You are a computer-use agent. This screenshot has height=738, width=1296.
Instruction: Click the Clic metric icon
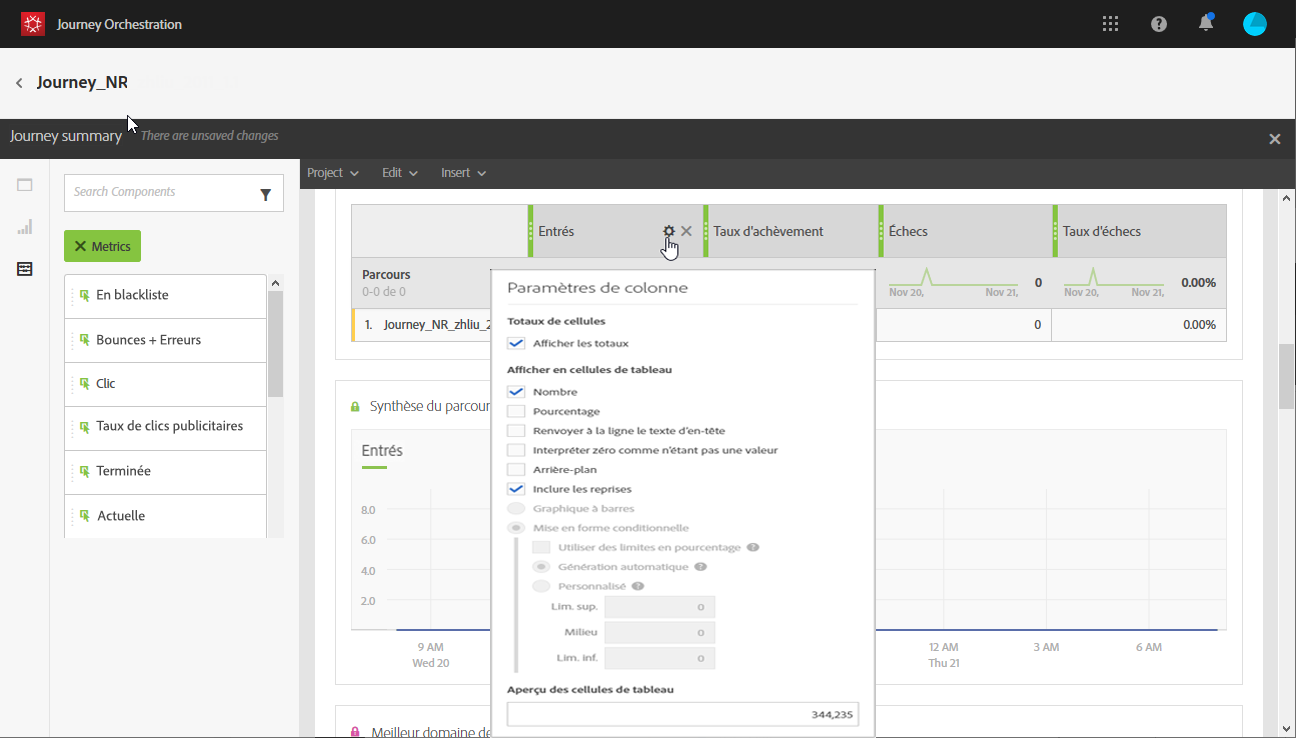click(85, 384)
